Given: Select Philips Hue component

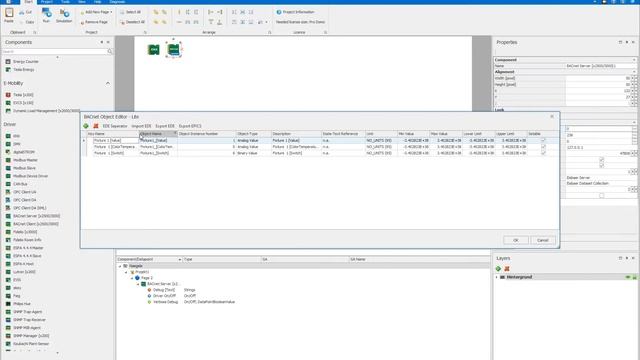Looking at the screenshot, I should (x=18, y=304).
